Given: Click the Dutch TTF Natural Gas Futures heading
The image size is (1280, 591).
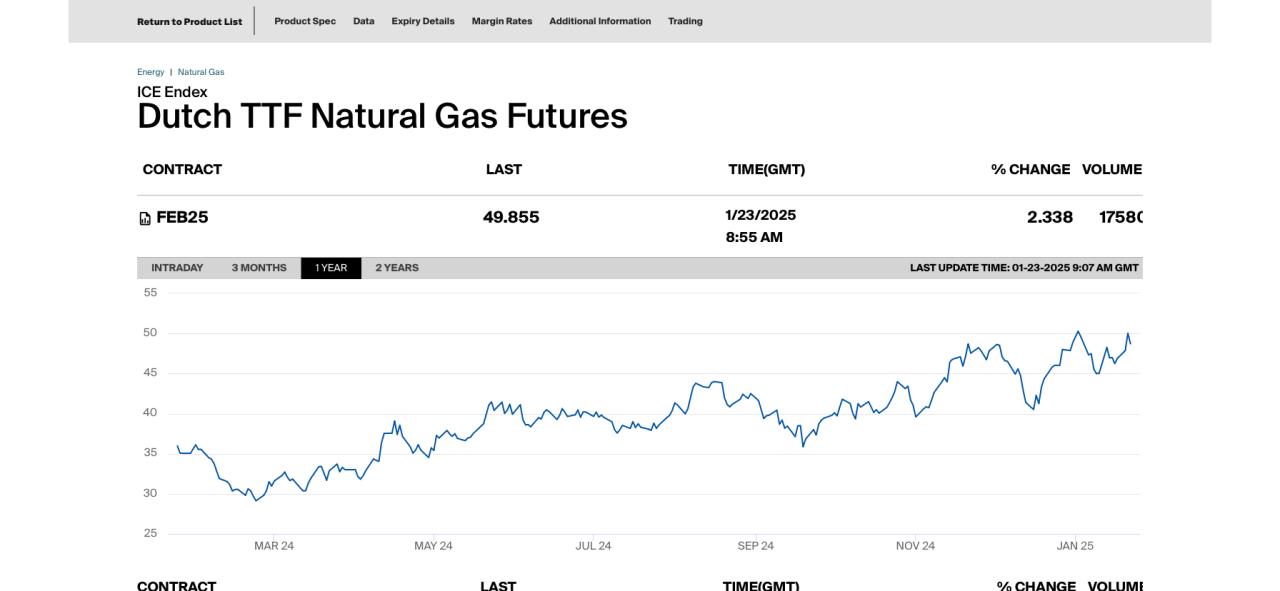Looking at the screenshot, I should [x=382, y=116].
